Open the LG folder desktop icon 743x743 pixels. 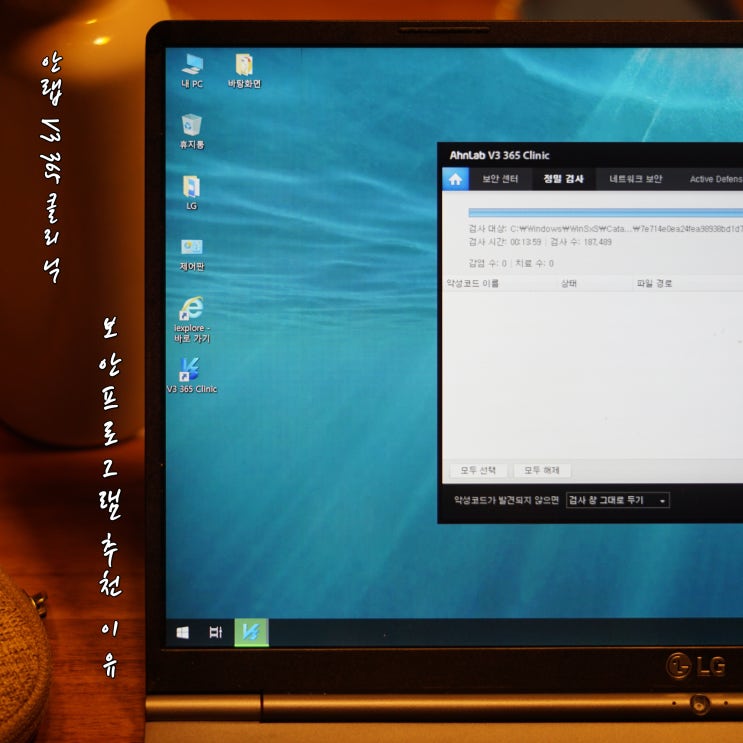[x=191, y=193]
